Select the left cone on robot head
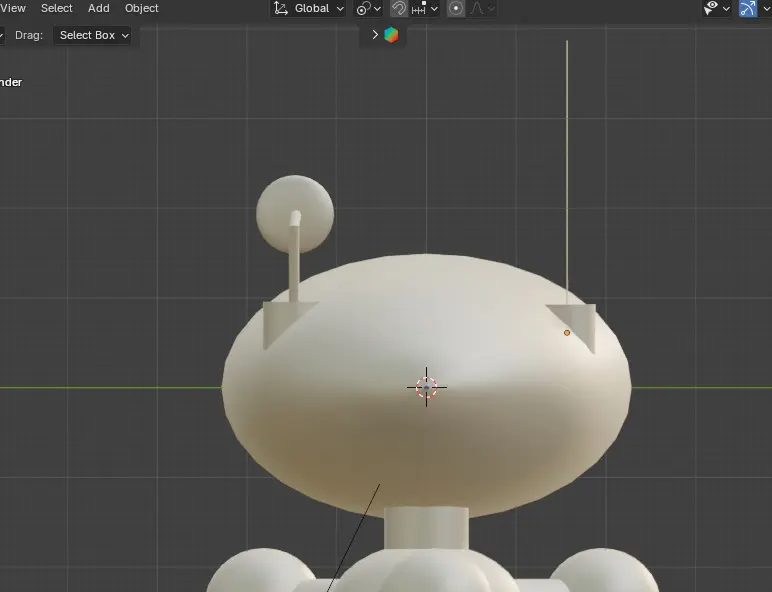Image resolution: width=772 pixels, height=592 pixels. click(282, 319)
